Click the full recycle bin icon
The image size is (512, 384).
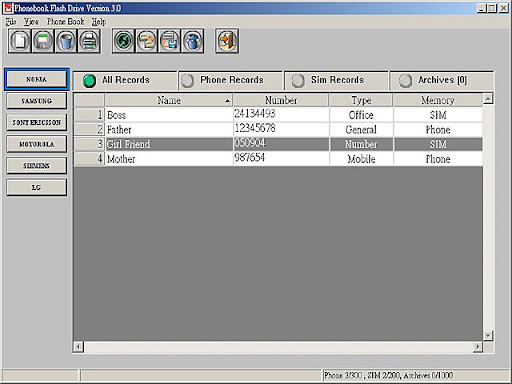pos(192,41)
